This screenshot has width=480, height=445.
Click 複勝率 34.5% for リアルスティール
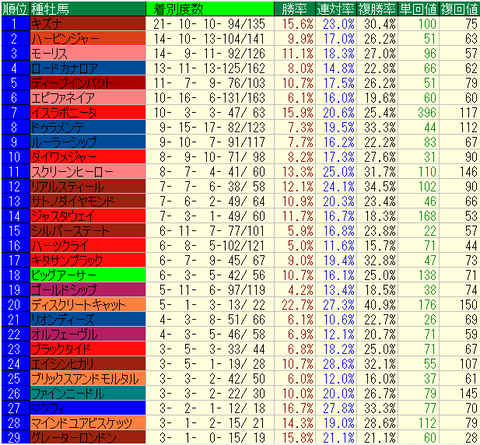(x=380, y=187)
